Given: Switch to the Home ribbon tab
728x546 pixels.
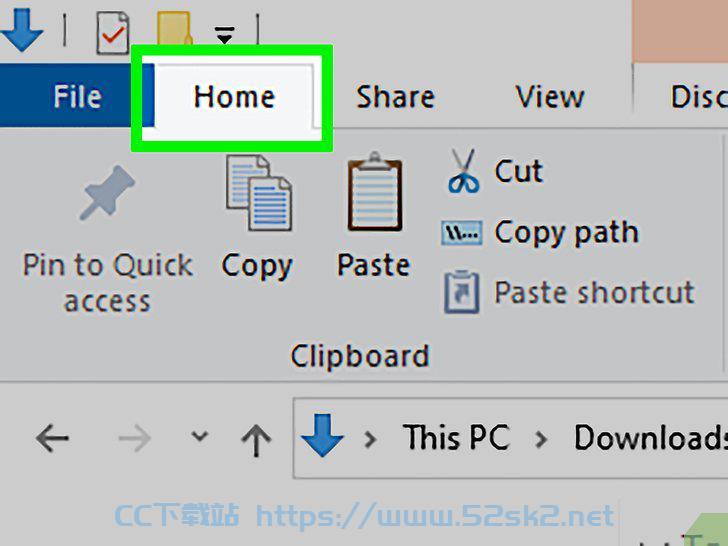Looking at the screenshot, I should [234, 96].
